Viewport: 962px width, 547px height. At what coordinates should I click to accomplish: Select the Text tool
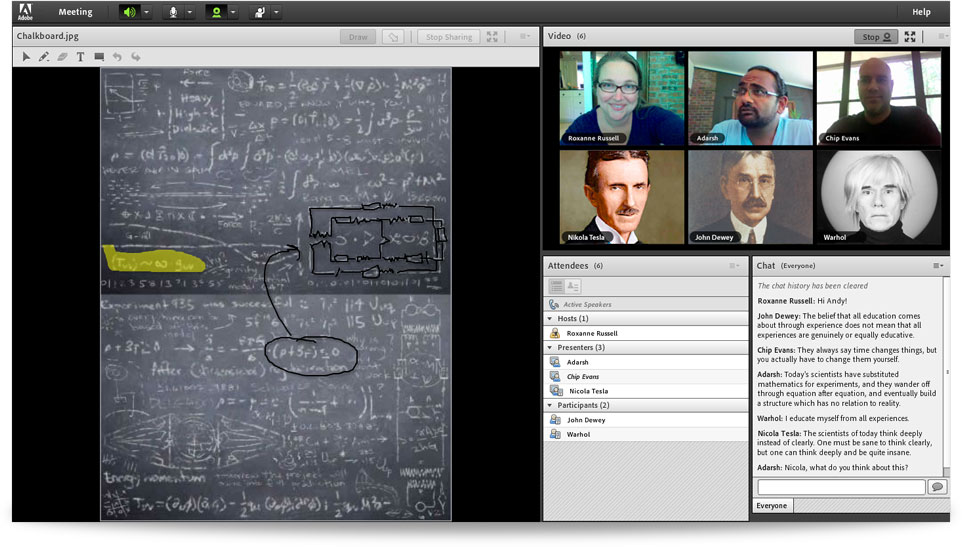pos(80,56)
